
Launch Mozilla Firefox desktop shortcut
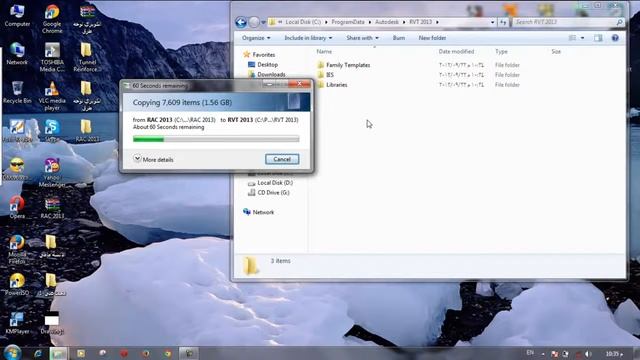click(x=17, y=249)
